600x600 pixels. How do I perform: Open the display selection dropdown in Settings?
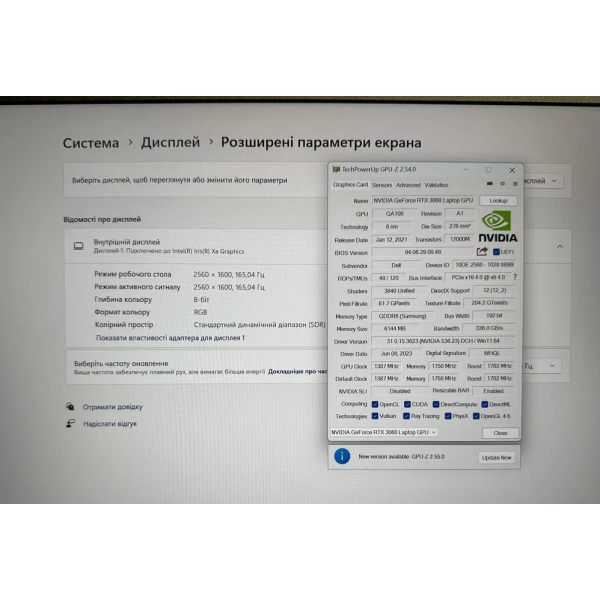542,181
